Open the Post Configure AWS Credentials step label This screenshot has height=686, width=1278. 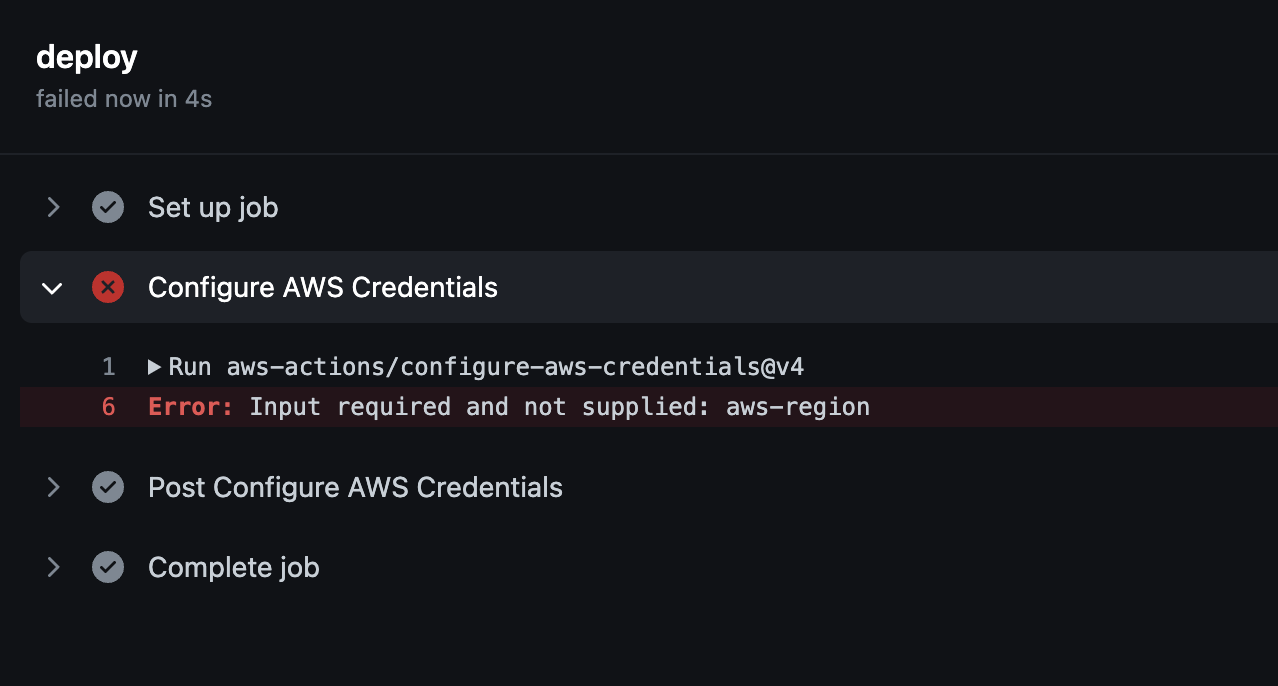pos(355,487)
